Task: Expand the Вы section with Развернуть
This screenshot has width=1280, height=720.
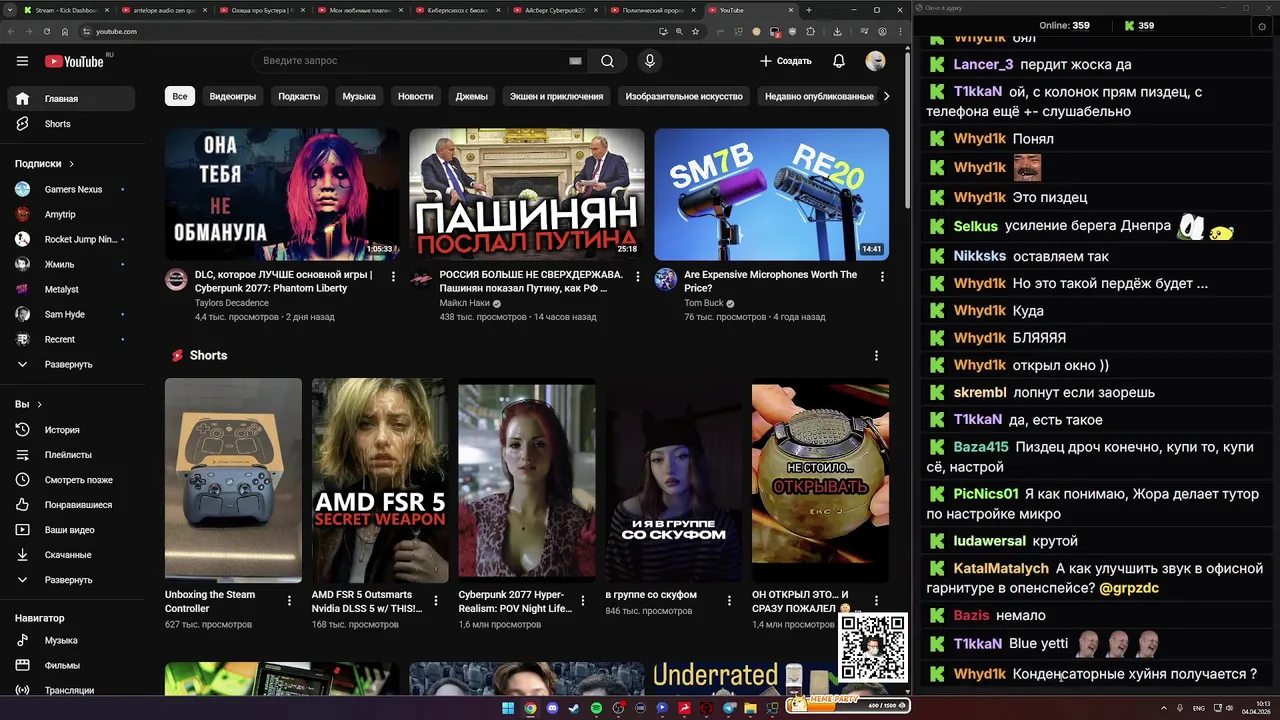Action: click(x=71, y=580)
